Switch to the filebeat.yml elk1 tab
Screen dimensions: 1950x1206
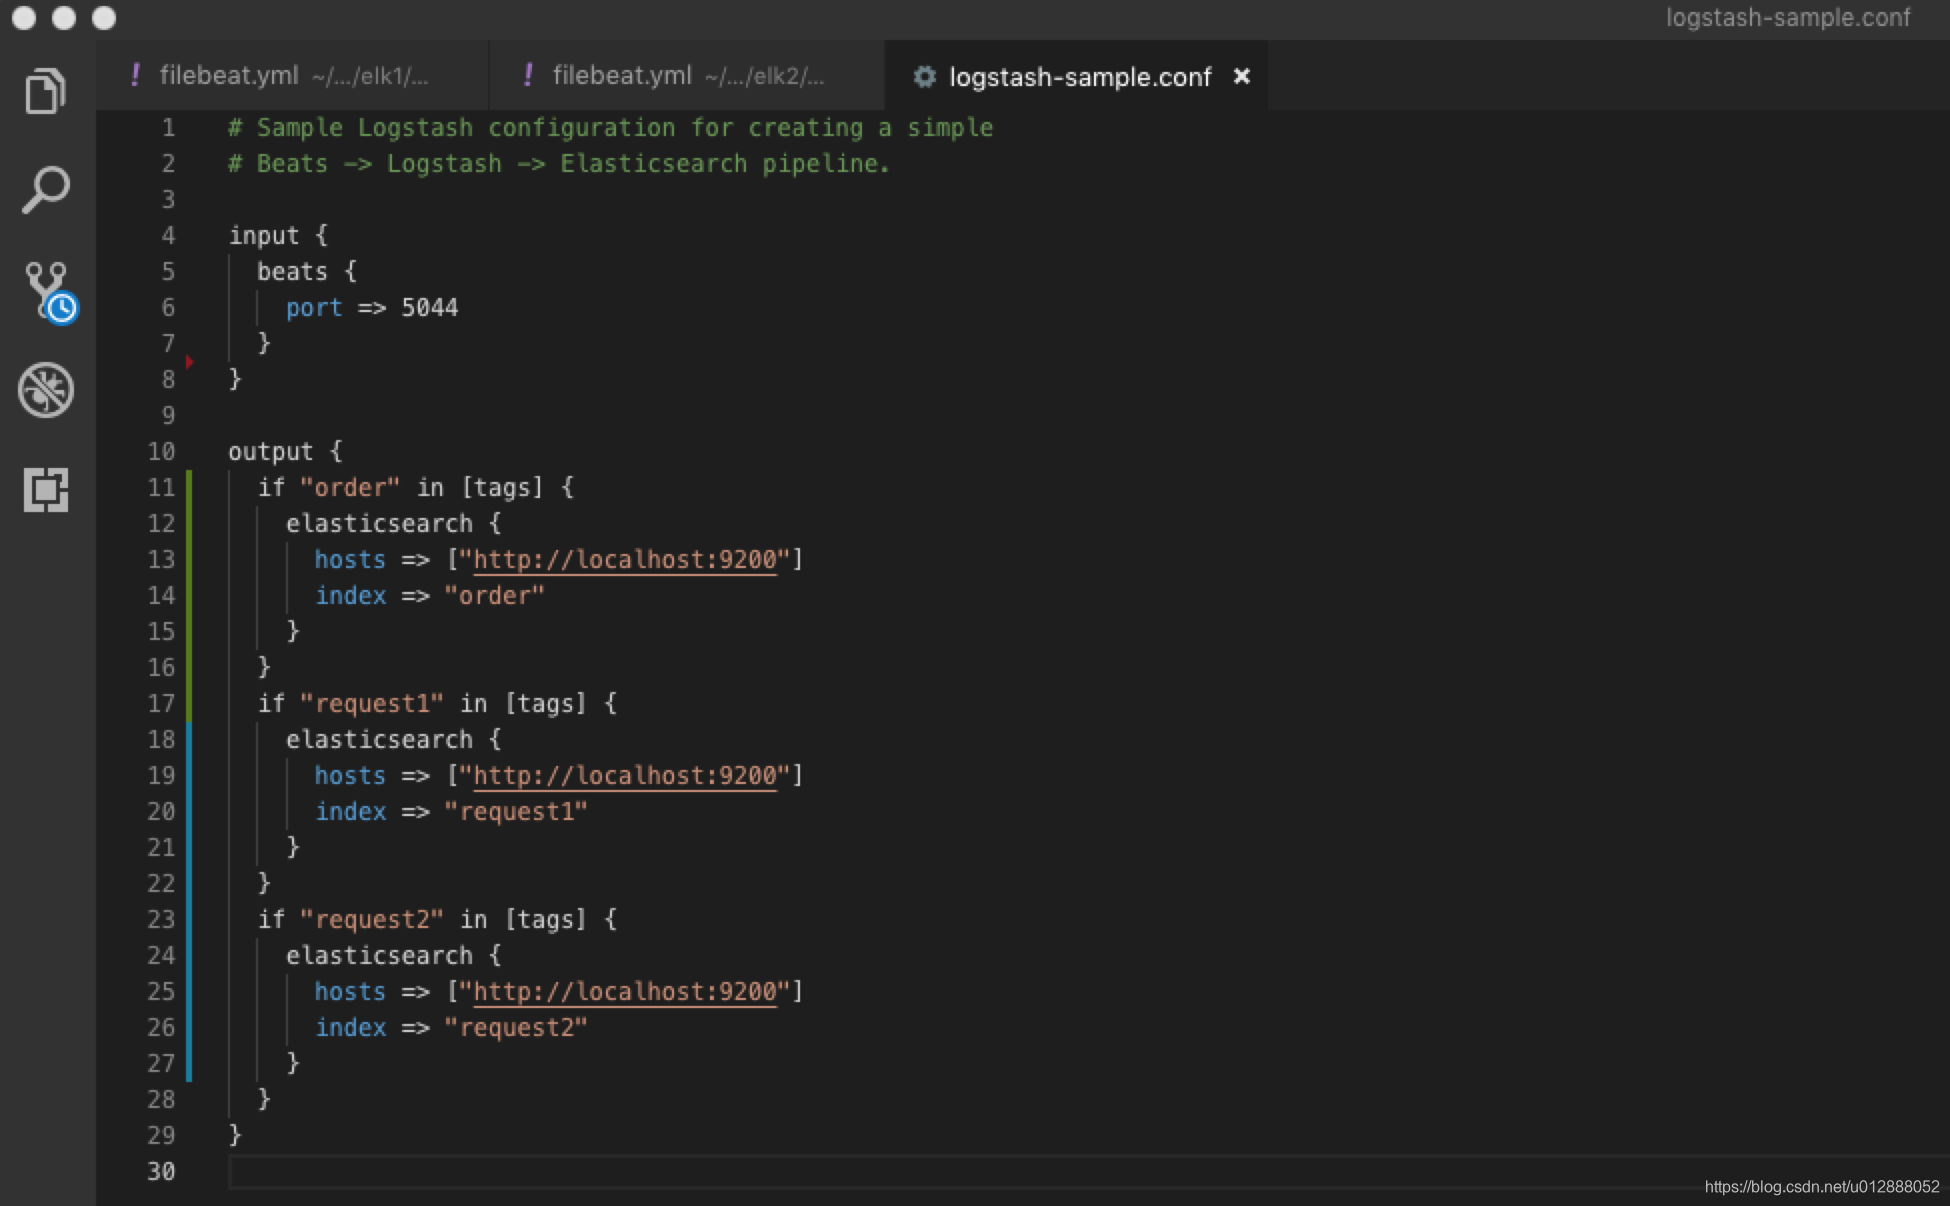[x=293, y=75]
